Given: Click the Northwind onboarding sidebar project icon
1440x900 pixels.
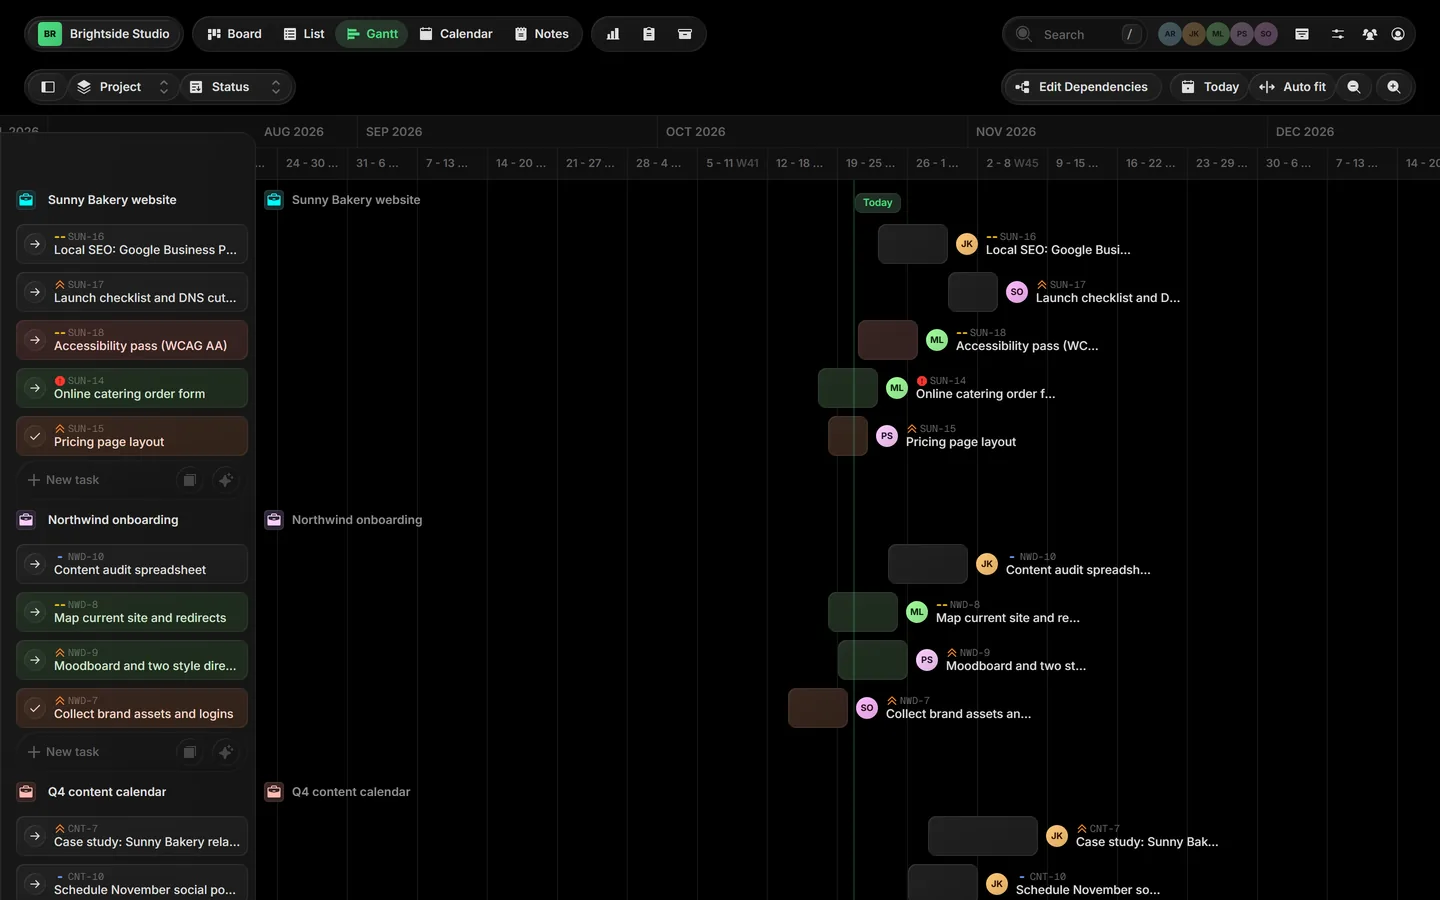Looking at the screenshot, I should pos(26,520).
